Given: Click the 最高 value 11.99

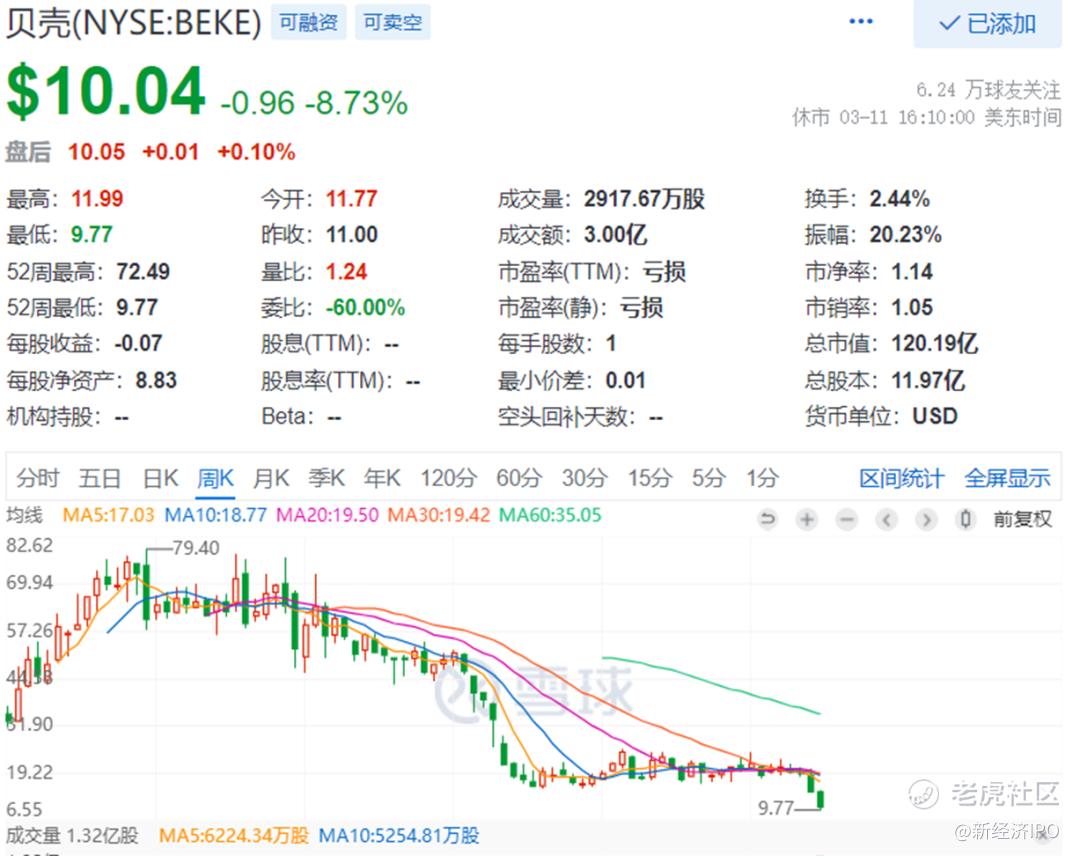Looking at the screenshot, I should click(97, 199).
